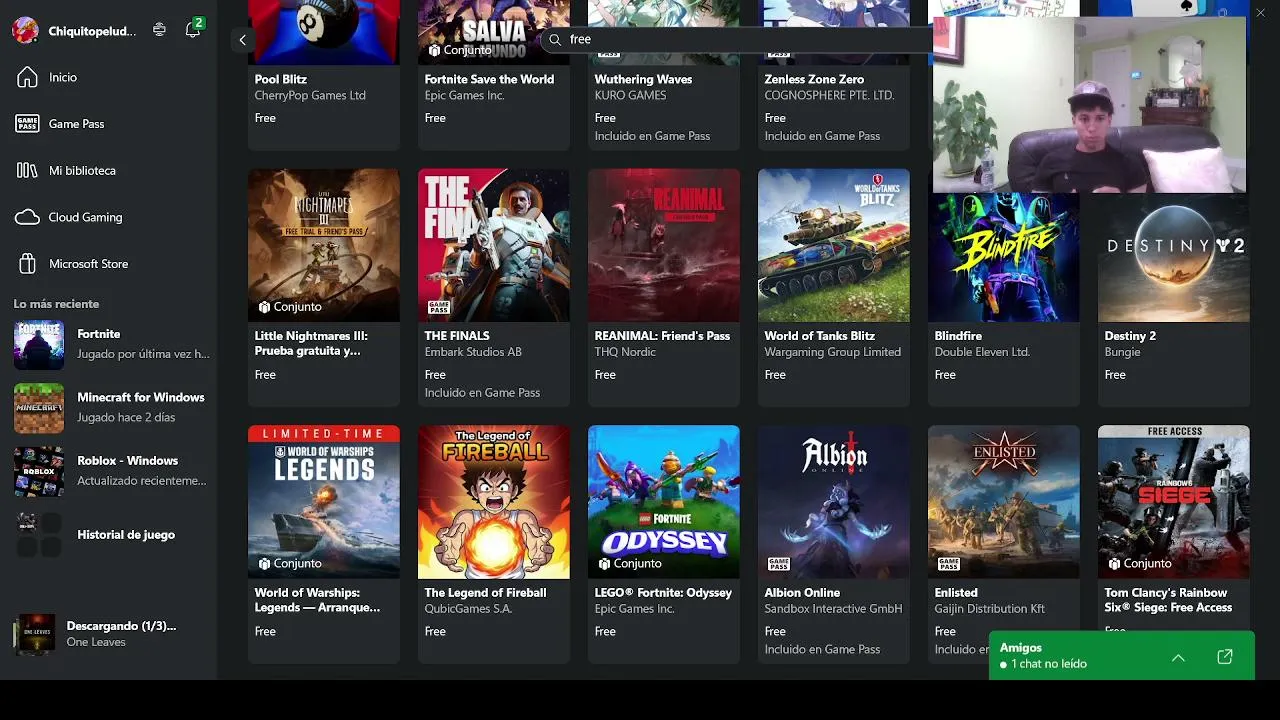Click the search magnifier icon
Viewport: 1280px width, 720px height.
(x=555, y=39)
